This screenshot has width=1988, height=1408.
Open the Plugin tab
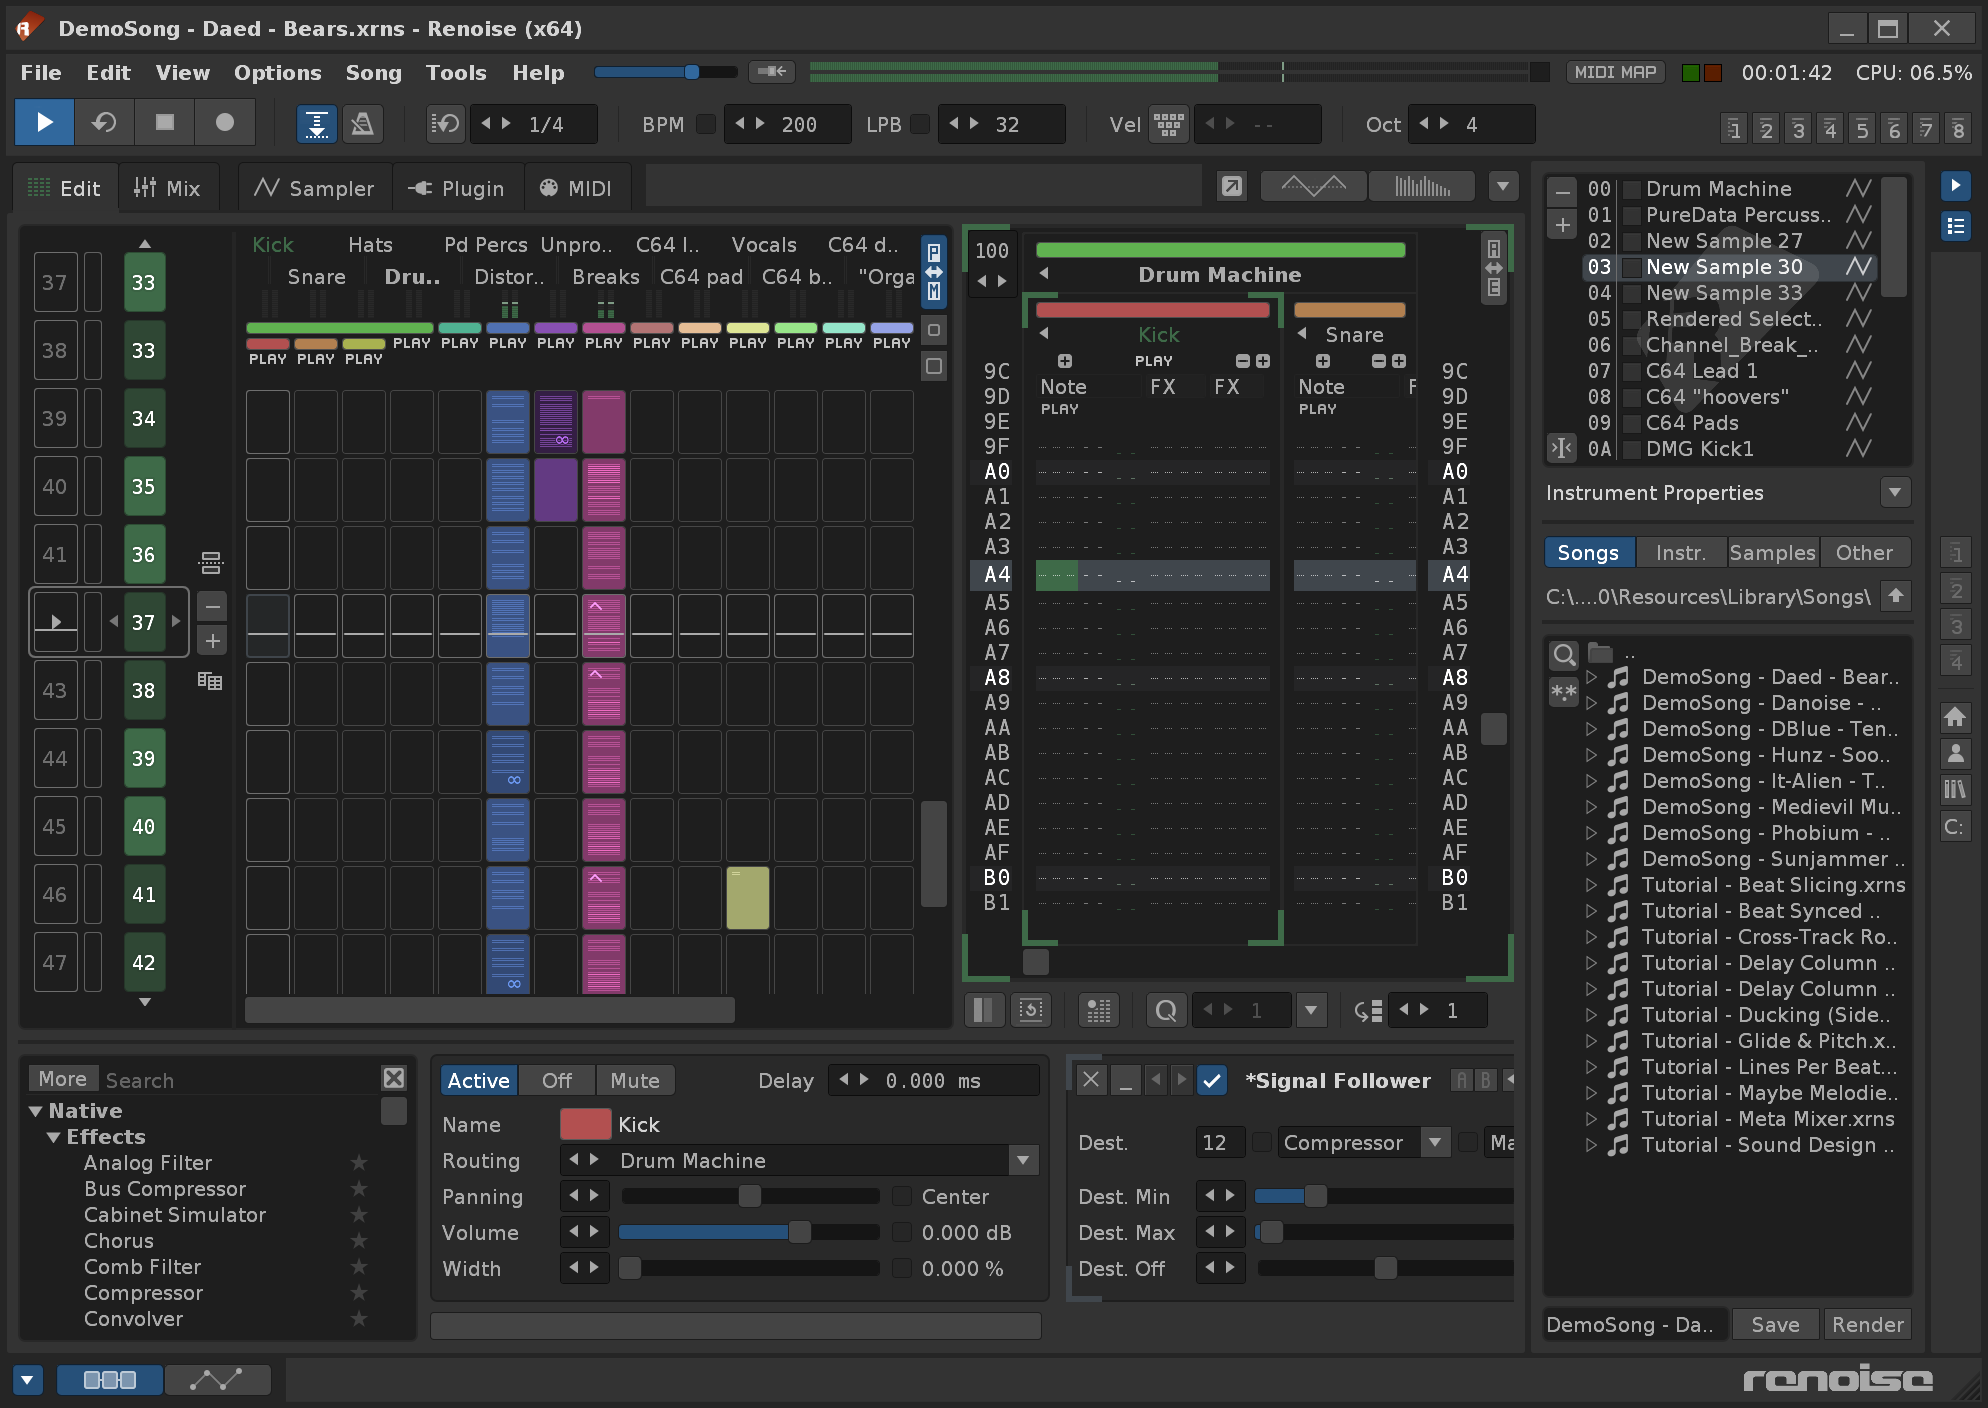click(x=456, y=188)
